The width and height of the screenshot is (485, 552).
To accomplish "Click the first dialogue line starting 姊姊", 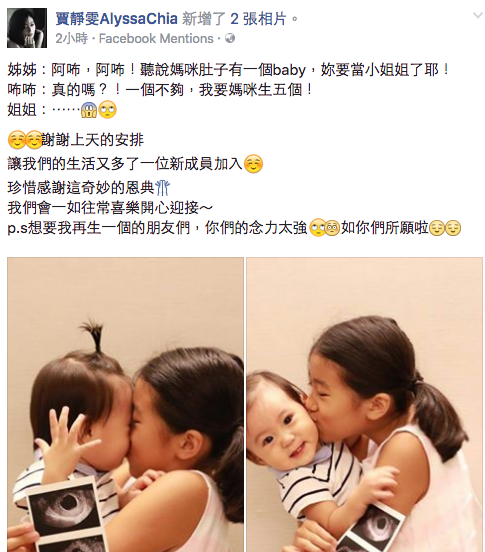I will [x=228, y=70].
